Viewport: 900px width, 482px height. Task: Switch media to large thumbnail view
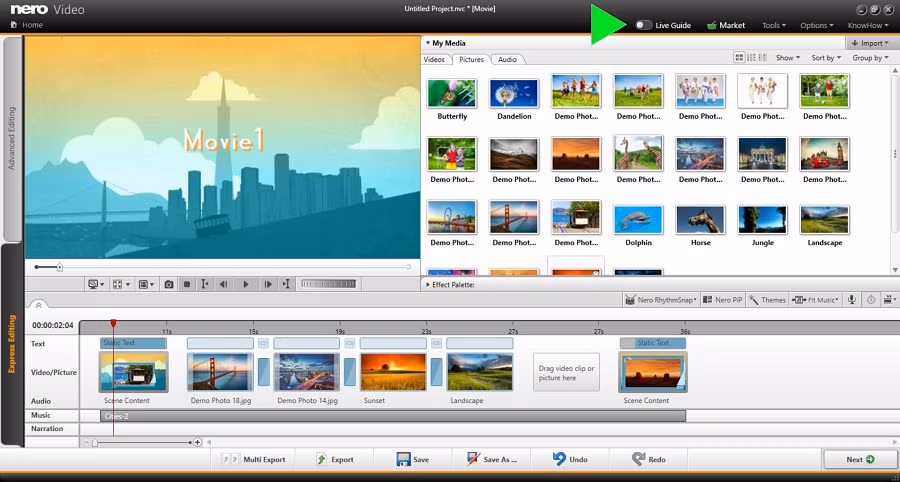[x=739, y=57]
